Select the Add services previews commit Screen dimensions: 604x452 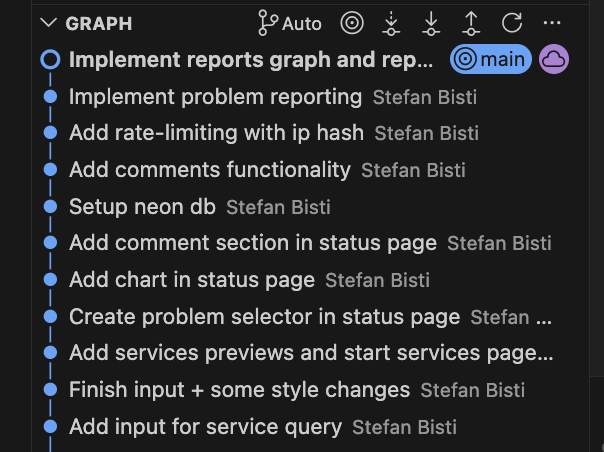pyautogui.click(x=311, y=353)
